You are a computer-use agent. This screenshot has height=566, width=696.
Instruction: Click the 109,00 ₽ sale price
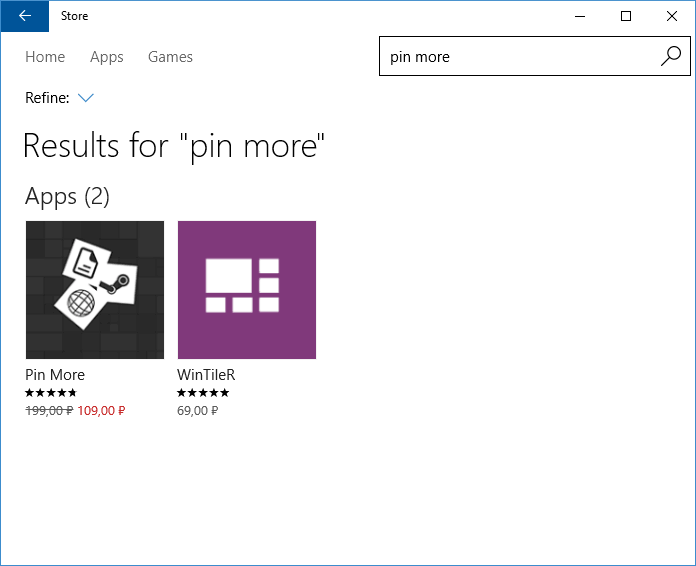[101, 411]
